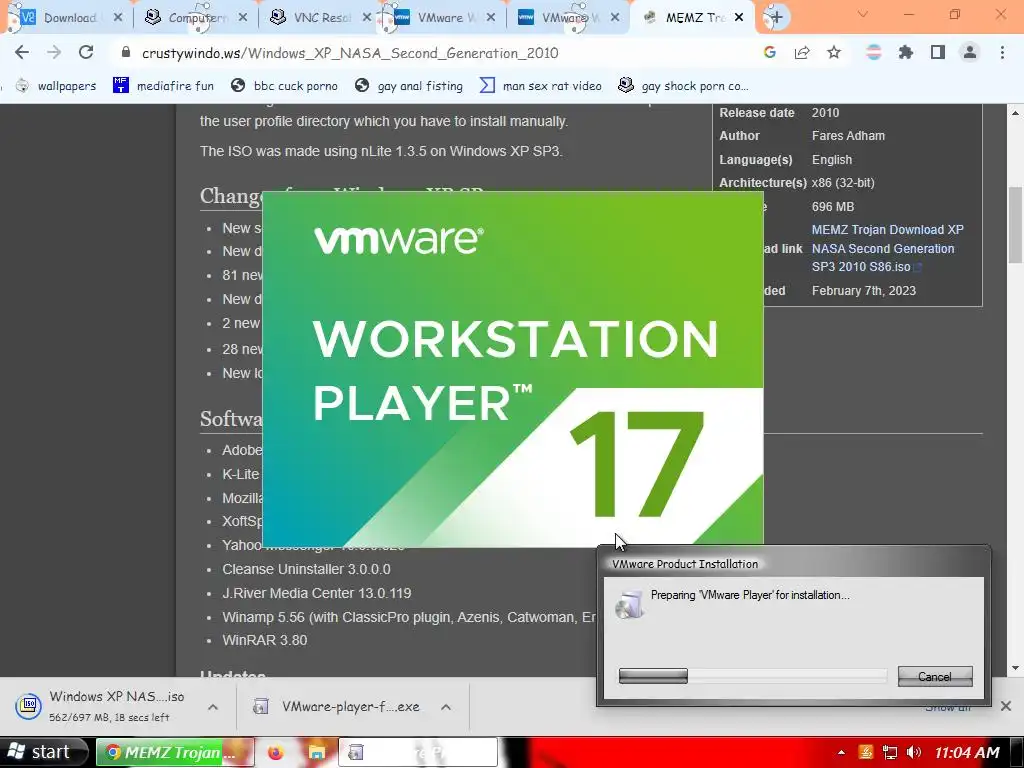Close the MEMZ Tro tab
The width and height of the screenshot is (1024, 768).
[x=739, y=18]
